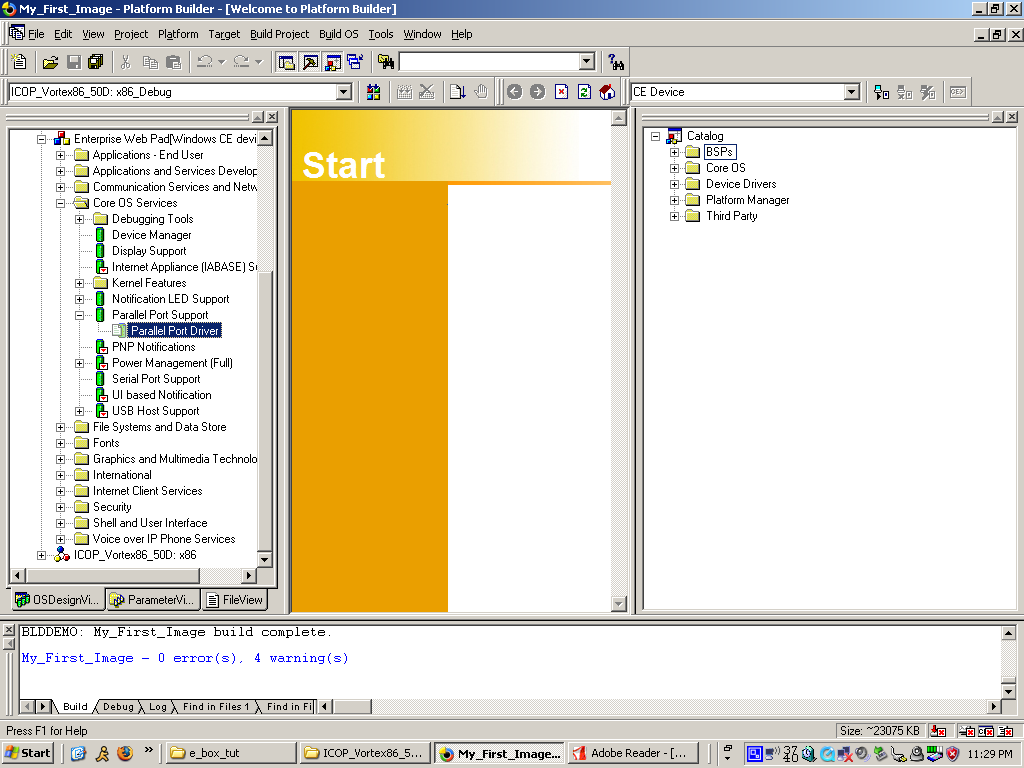Click the Save All icon
The image size is (1024, 768).
click(96, 61)
